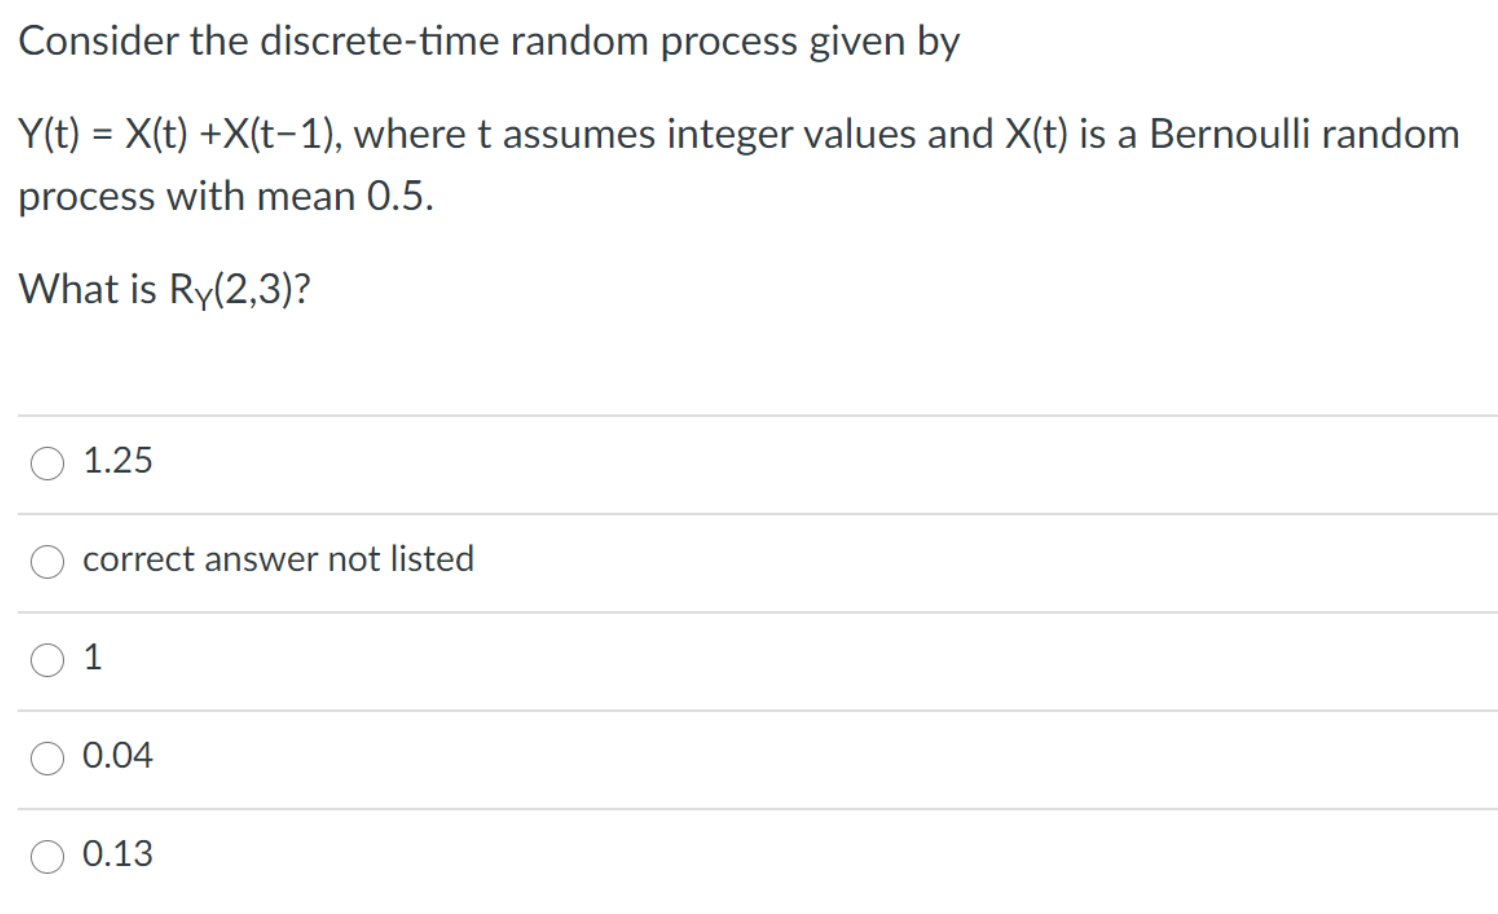Click the 0.13 label text
1498x914 pixels.
point(118,854)
